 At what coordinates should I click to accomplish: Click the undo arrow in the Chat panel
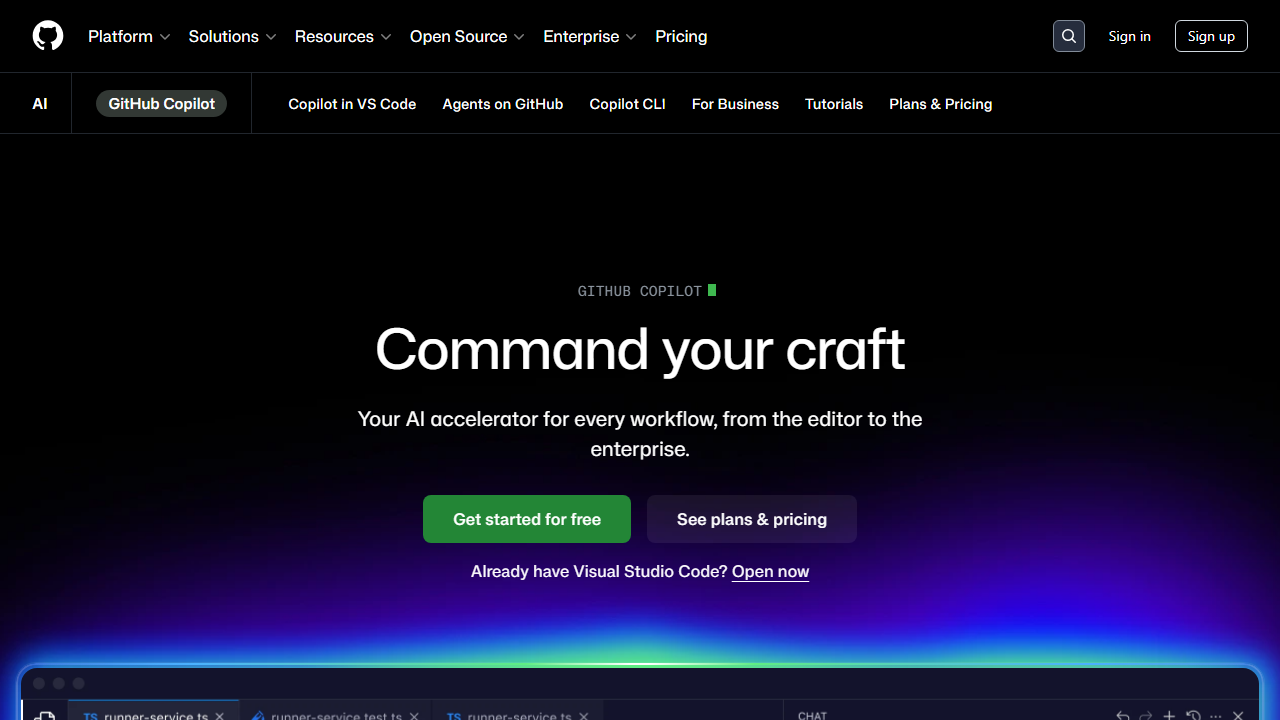point(1122,716)
